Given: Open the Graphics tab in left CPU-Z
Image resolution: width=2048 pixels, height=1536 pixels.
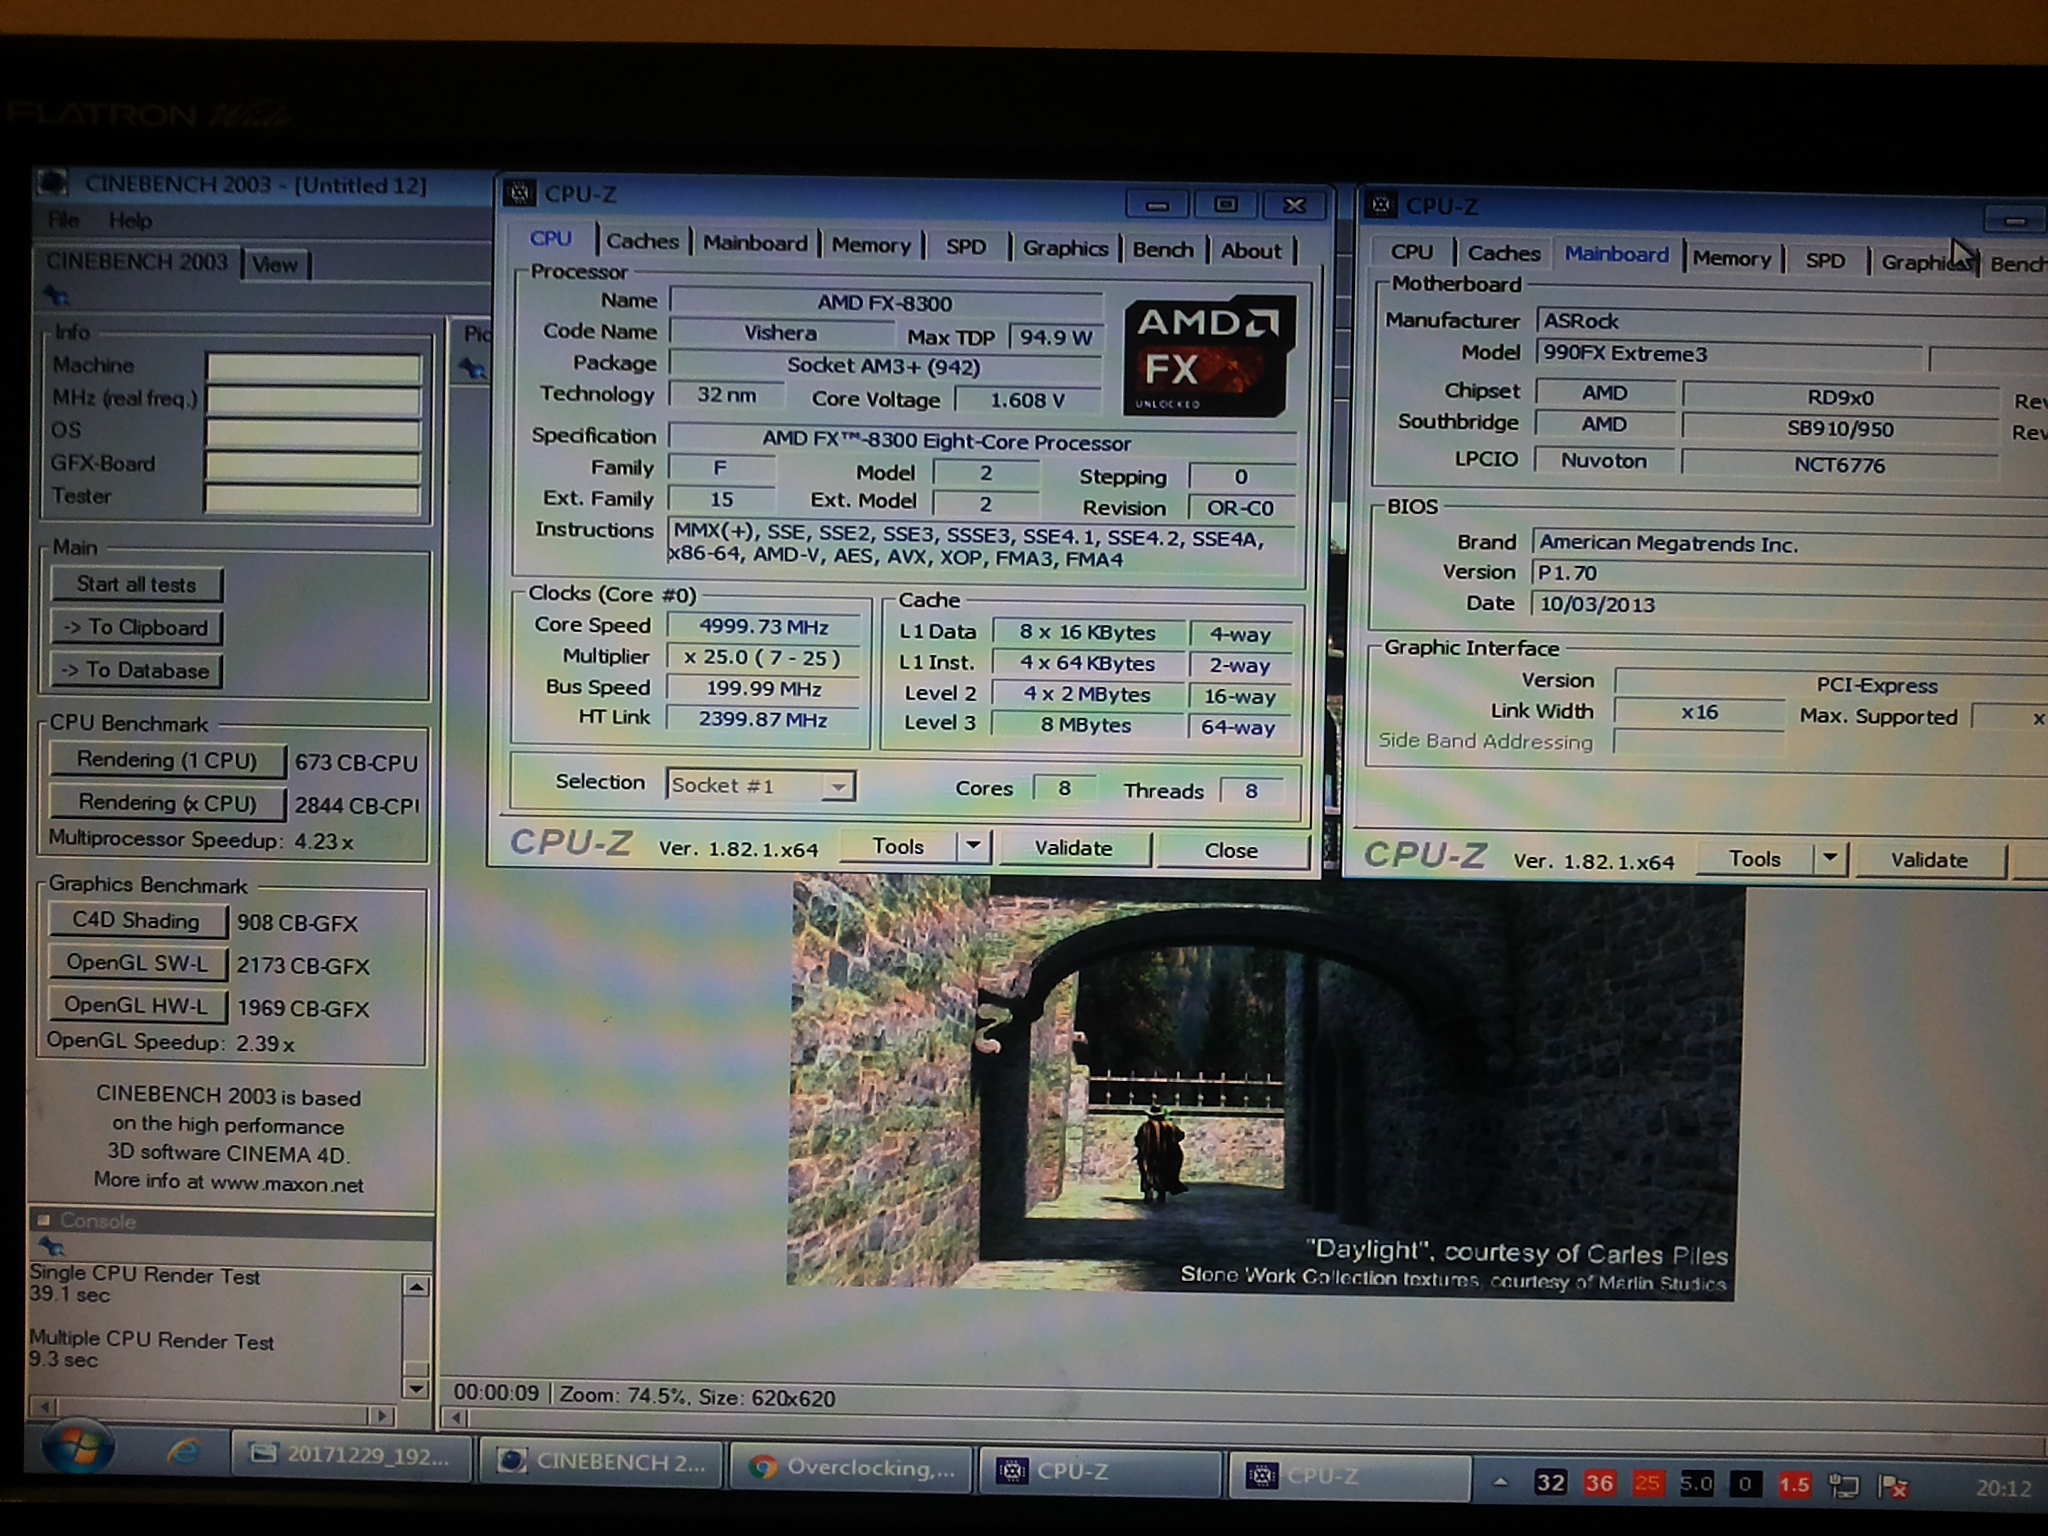Looking at the screenshot, I should 1065,248.
